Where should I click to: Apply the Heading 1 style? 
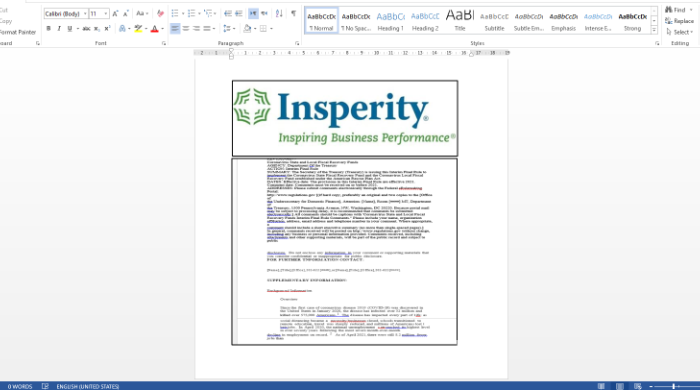tap(390, 21)
